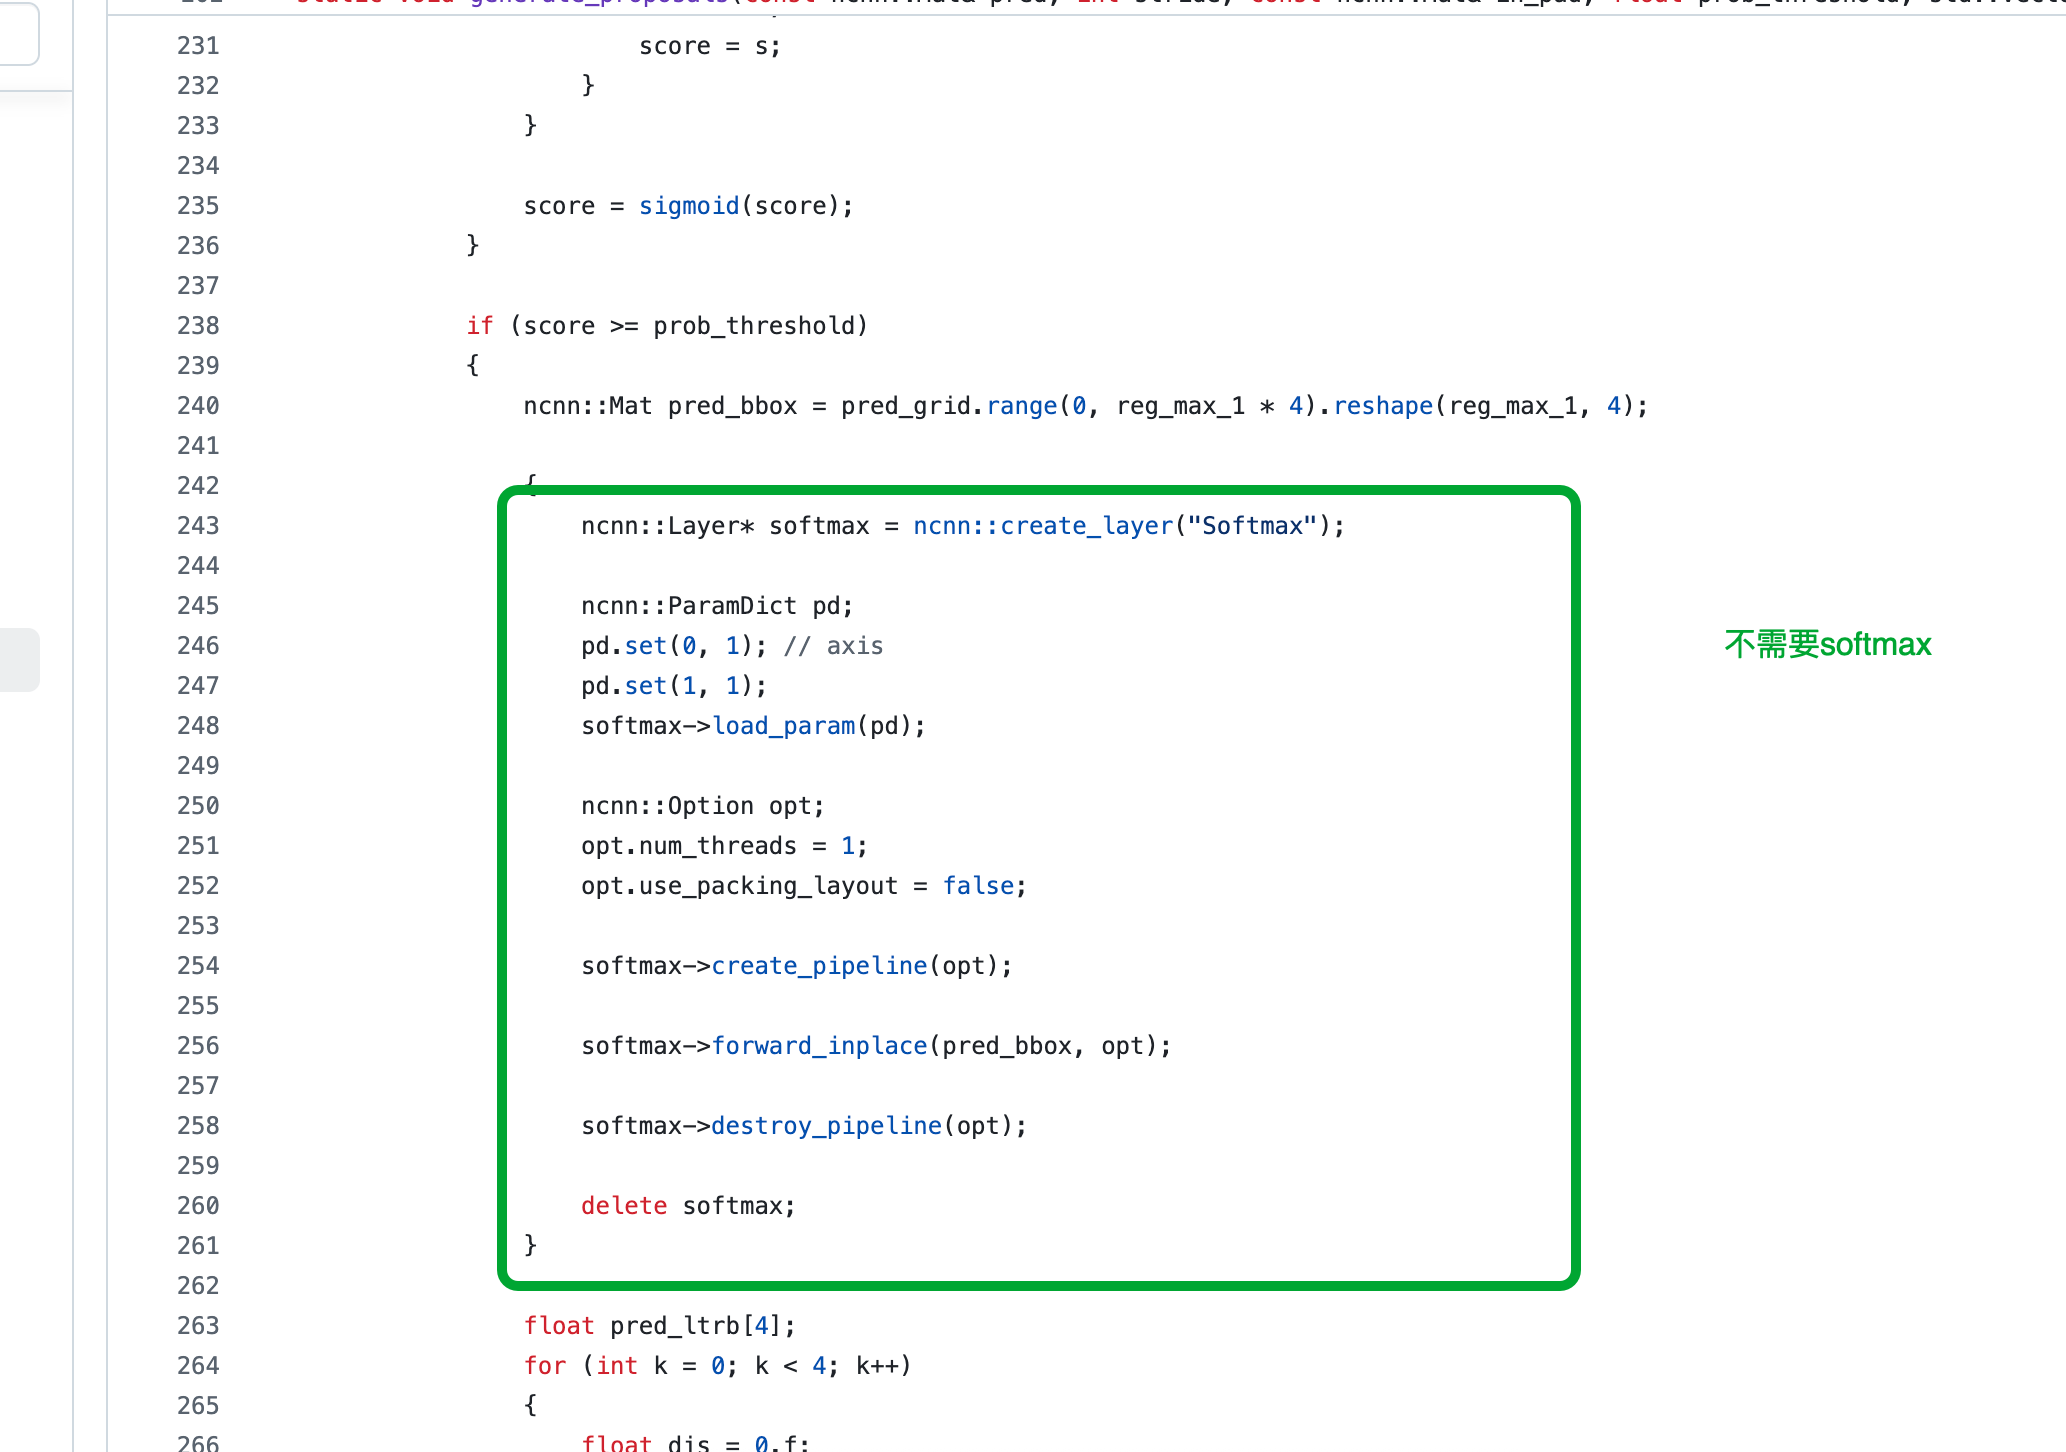
Task: Select line number 260
Action: coord(198,1206)
